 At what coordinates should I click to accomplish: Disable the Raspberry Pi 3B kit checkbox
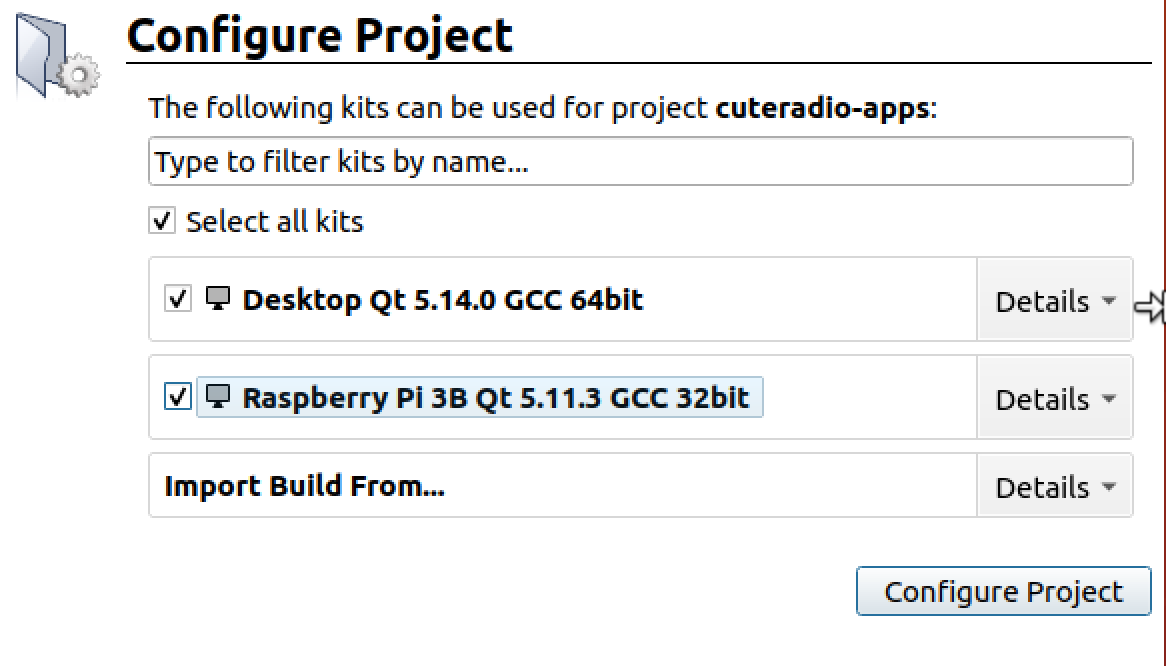[178, 397]
